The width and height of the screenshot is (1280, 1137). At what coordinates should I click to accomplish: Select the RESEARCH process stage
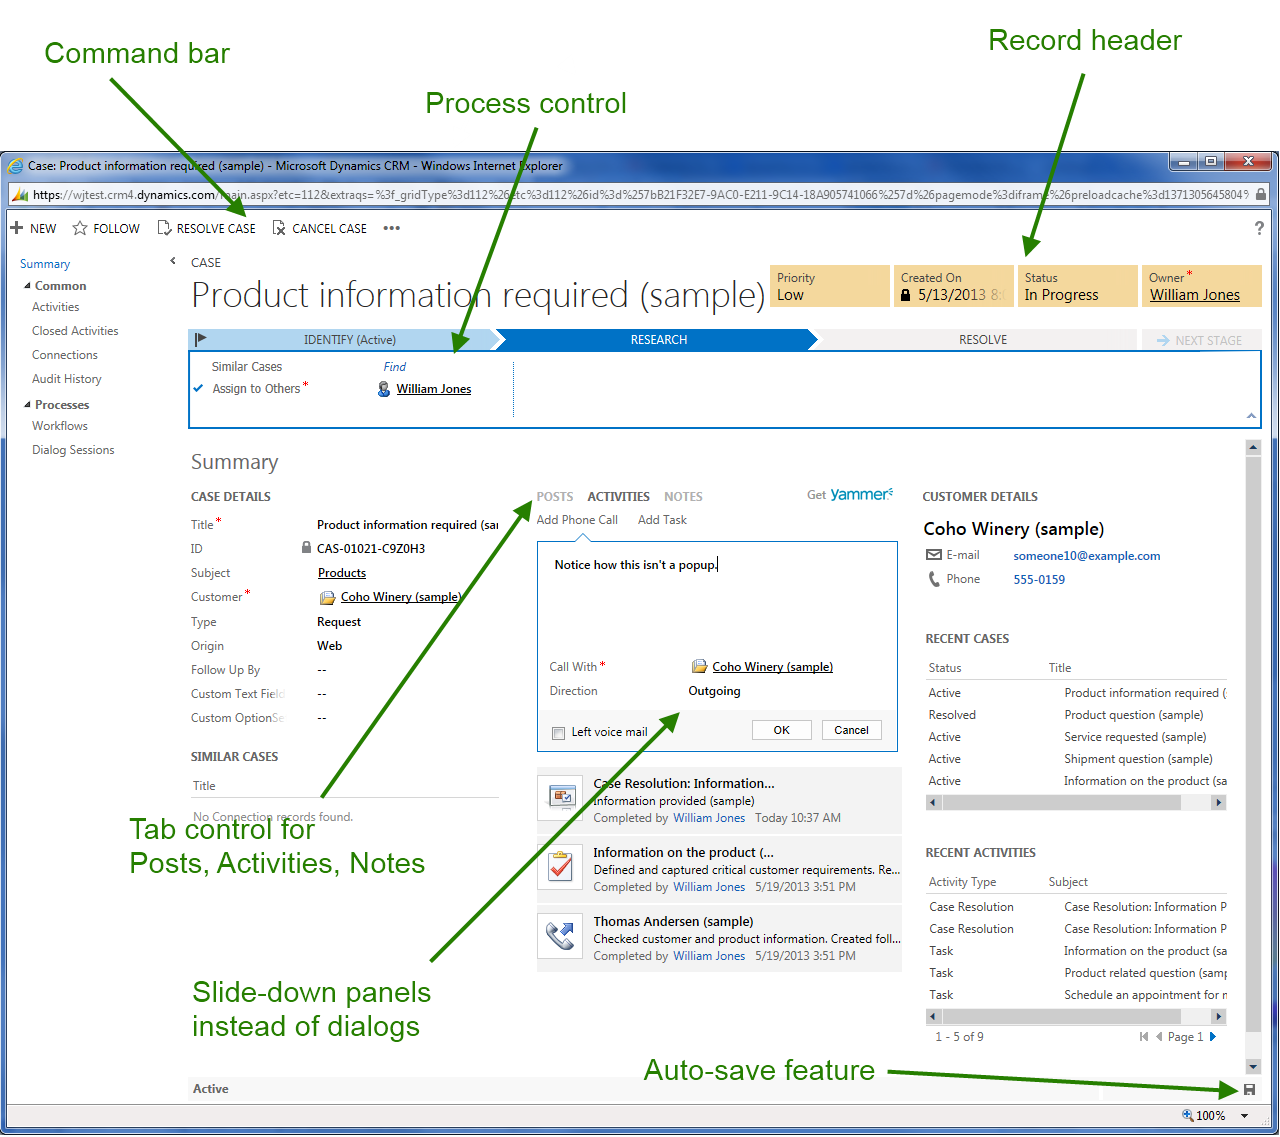[x=658, y=340]
